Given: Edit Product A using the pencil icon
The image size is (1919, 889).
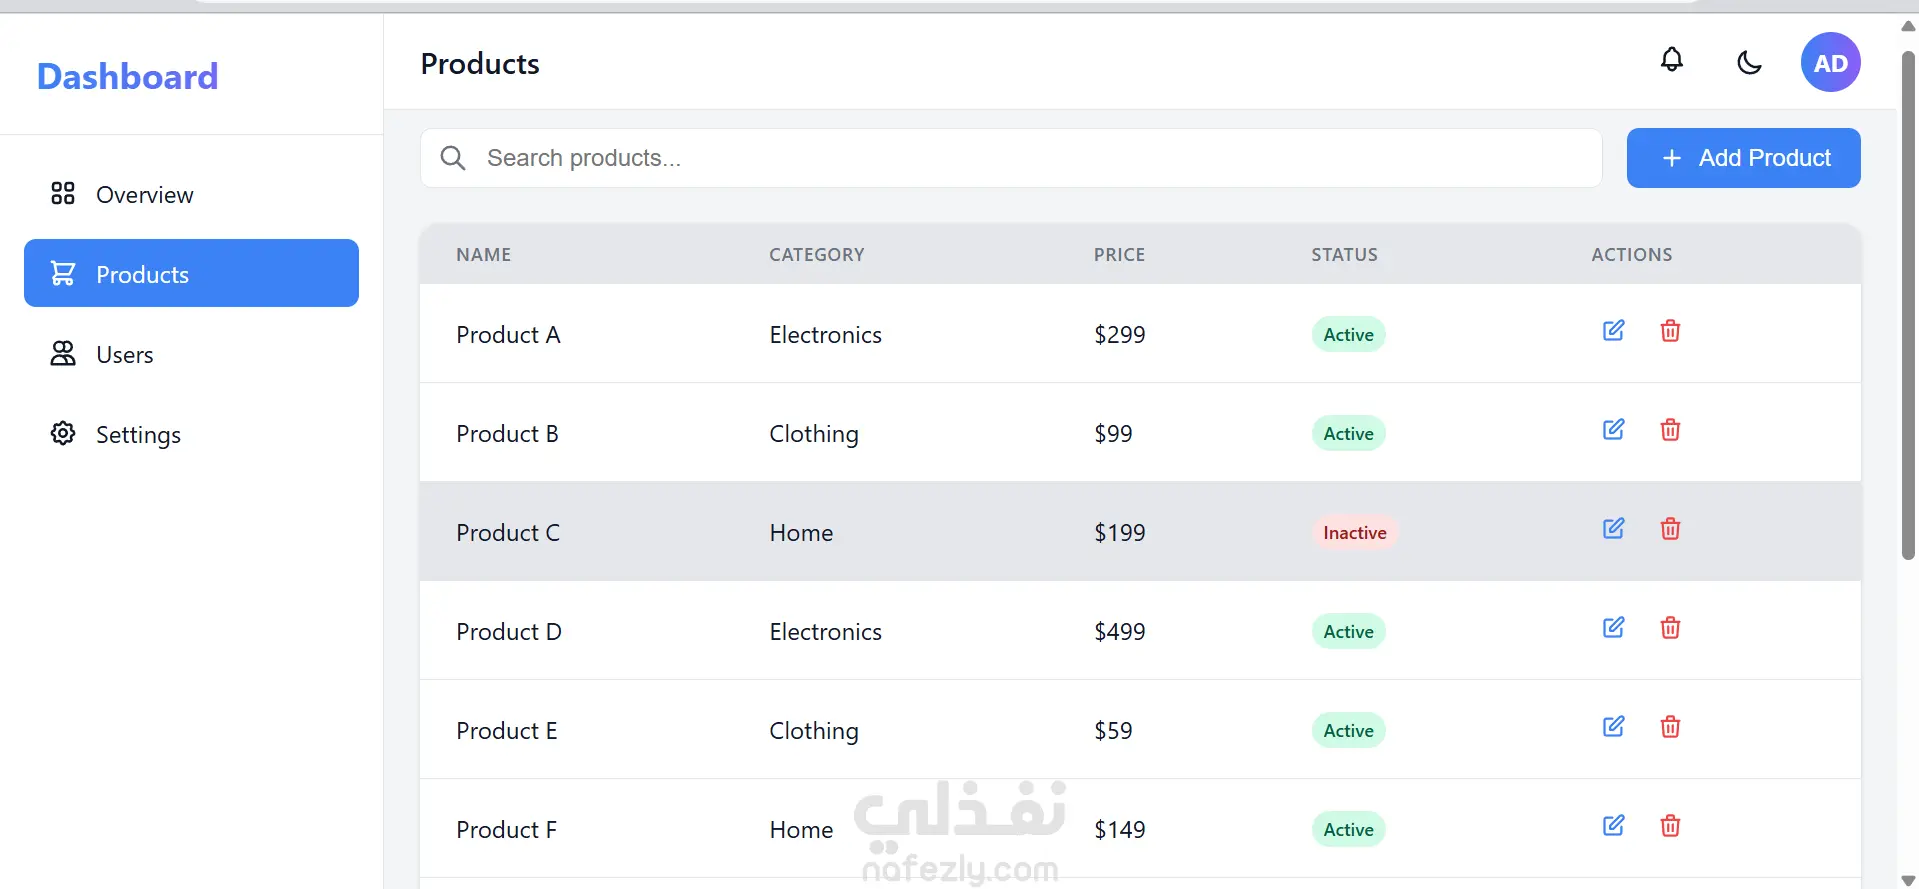Looking at the screenshot, I should pos(1614,331).
